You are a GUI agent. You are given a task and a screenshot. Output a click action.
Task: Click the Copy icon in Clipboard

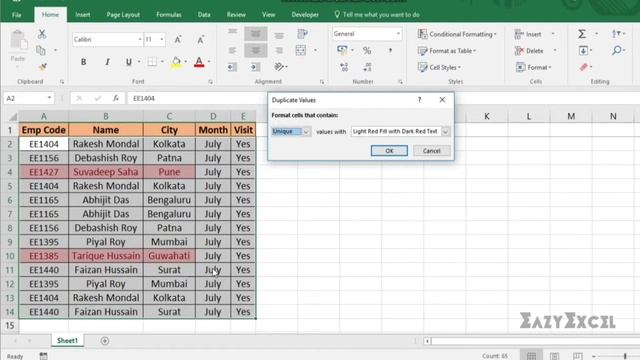point(41,50)
